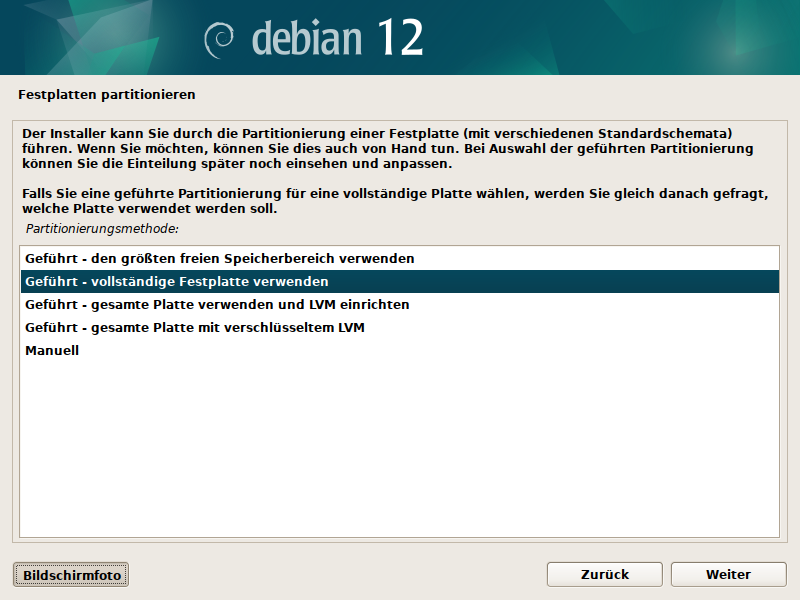This screenshot has height=600, width=800.
Task: Take a screenshot with Bildschirmfoto button
Action: coord(71,575)
